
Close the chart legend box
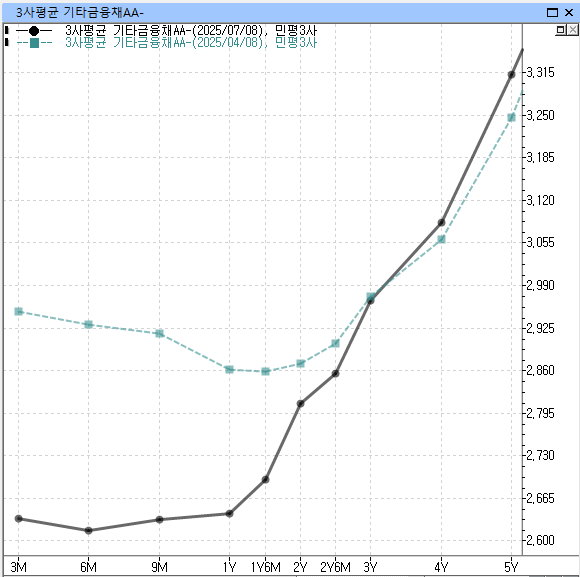(x=573, y=30)
